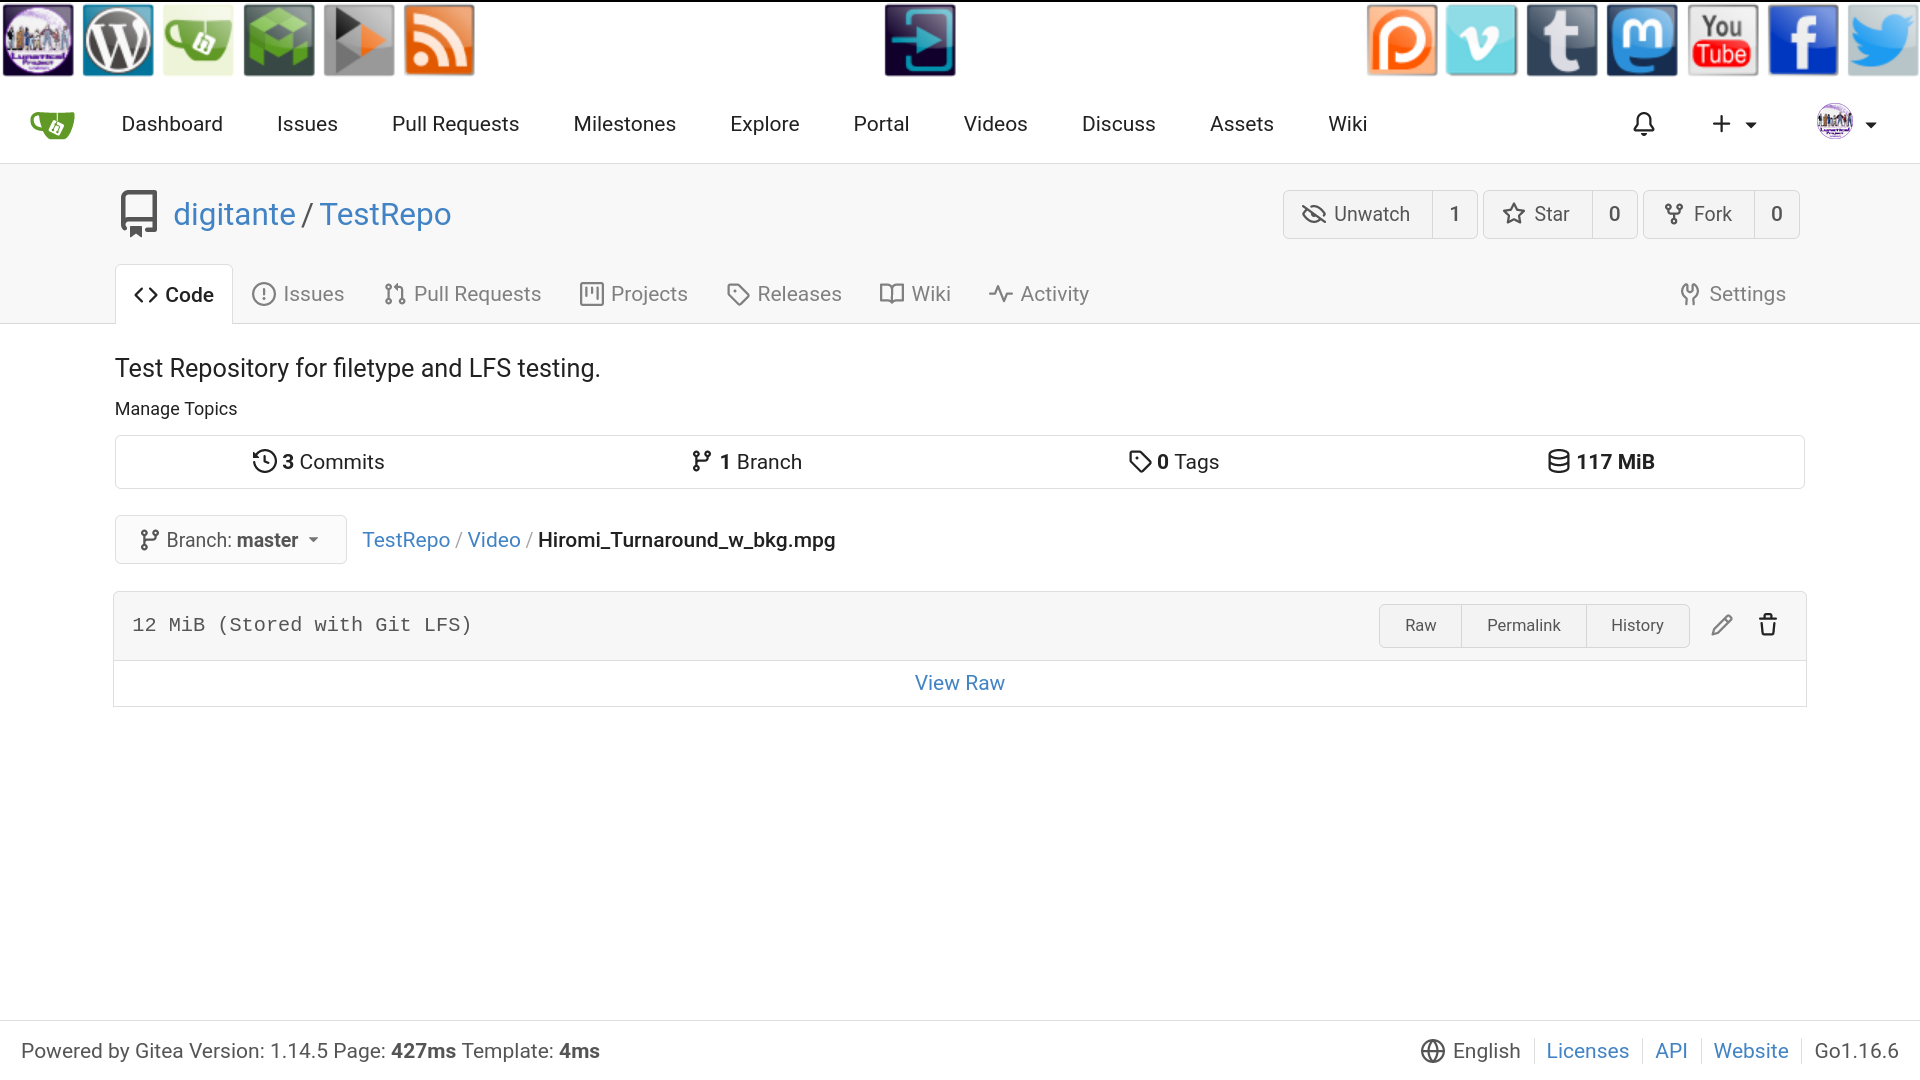Expand the Branch: master dropdown
The height and width of the screenshot is (1080, 1920).
231,540
